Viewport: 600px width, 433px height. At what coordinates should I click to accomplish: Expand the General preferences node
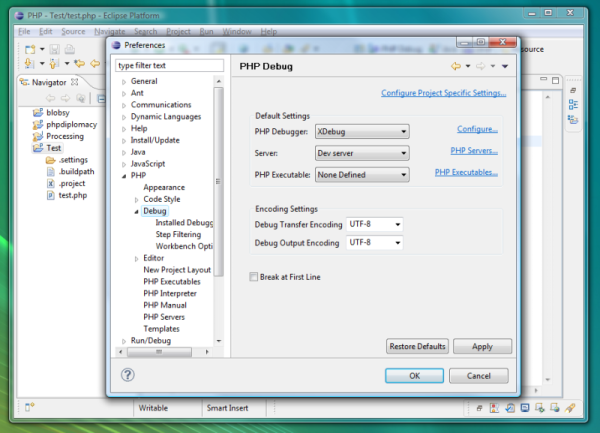coord(124,81)
